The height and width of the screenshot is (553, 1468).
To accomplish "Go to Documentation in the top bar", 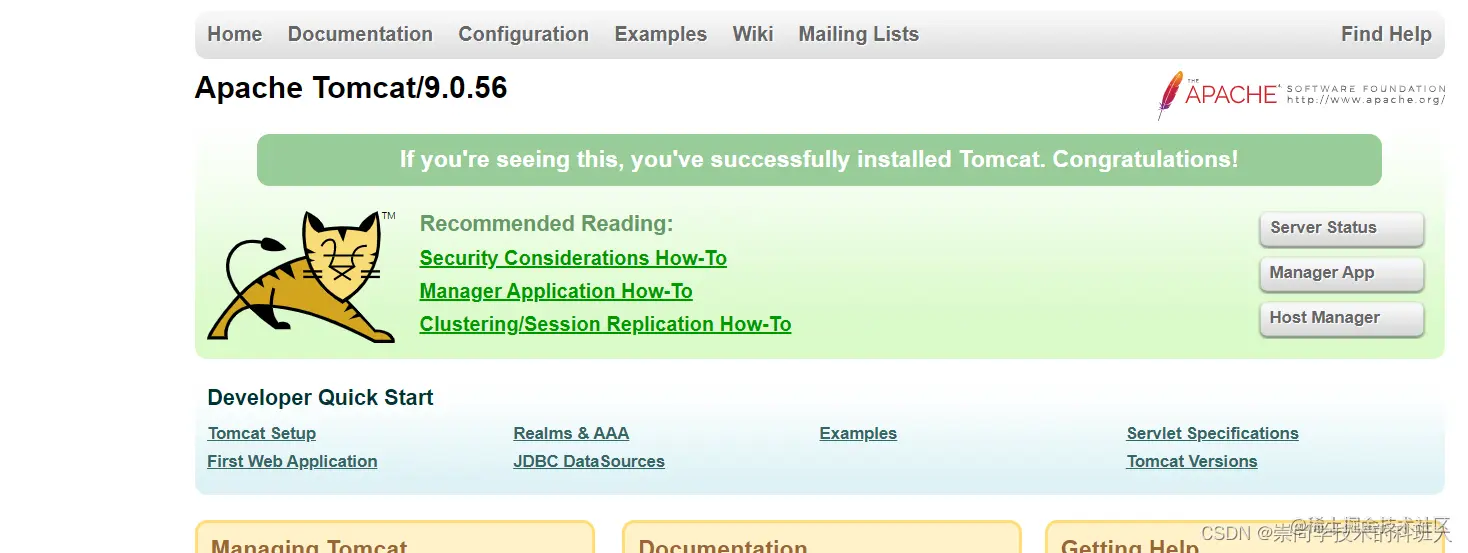I will pyautogui.click(x=360, y=34).
